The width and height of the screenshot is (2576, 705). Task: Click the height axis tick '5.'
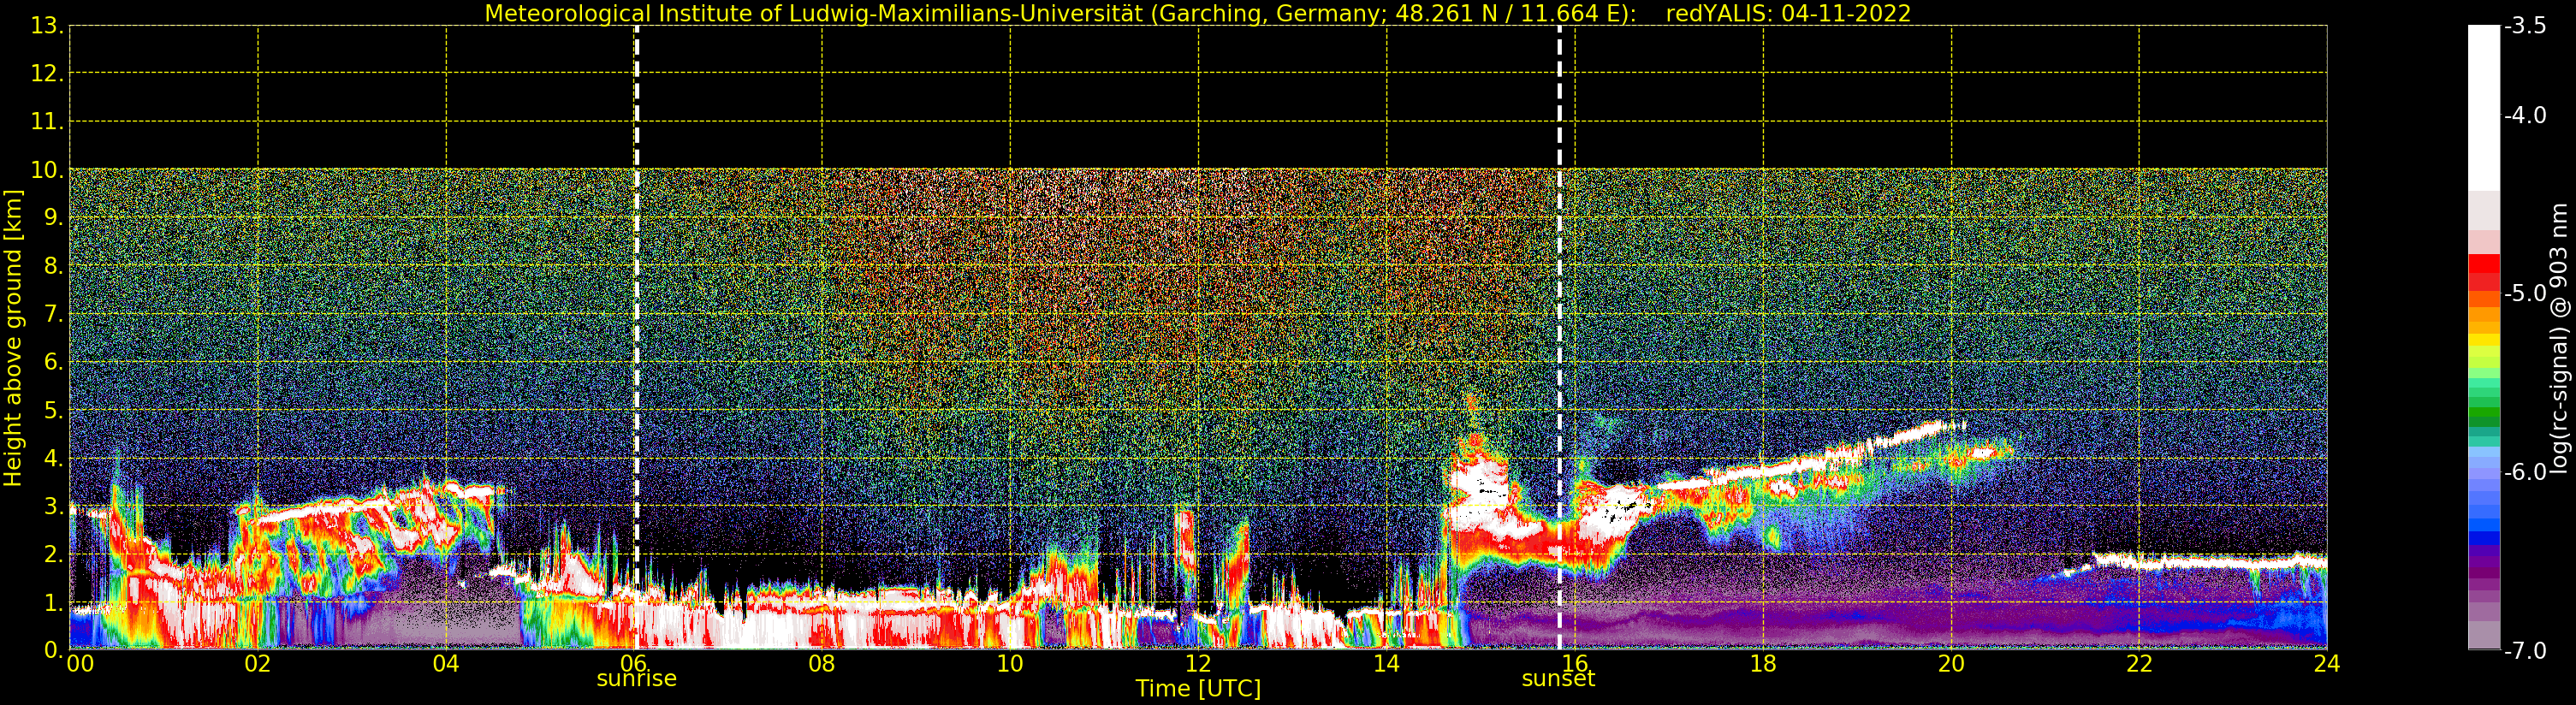(53, 410)
